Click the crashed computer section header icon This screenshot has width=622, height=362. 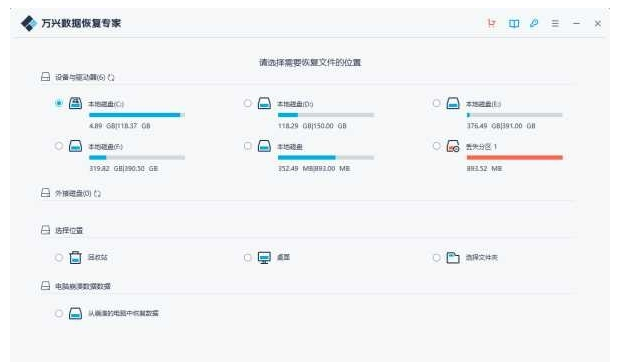coord(46,286)
